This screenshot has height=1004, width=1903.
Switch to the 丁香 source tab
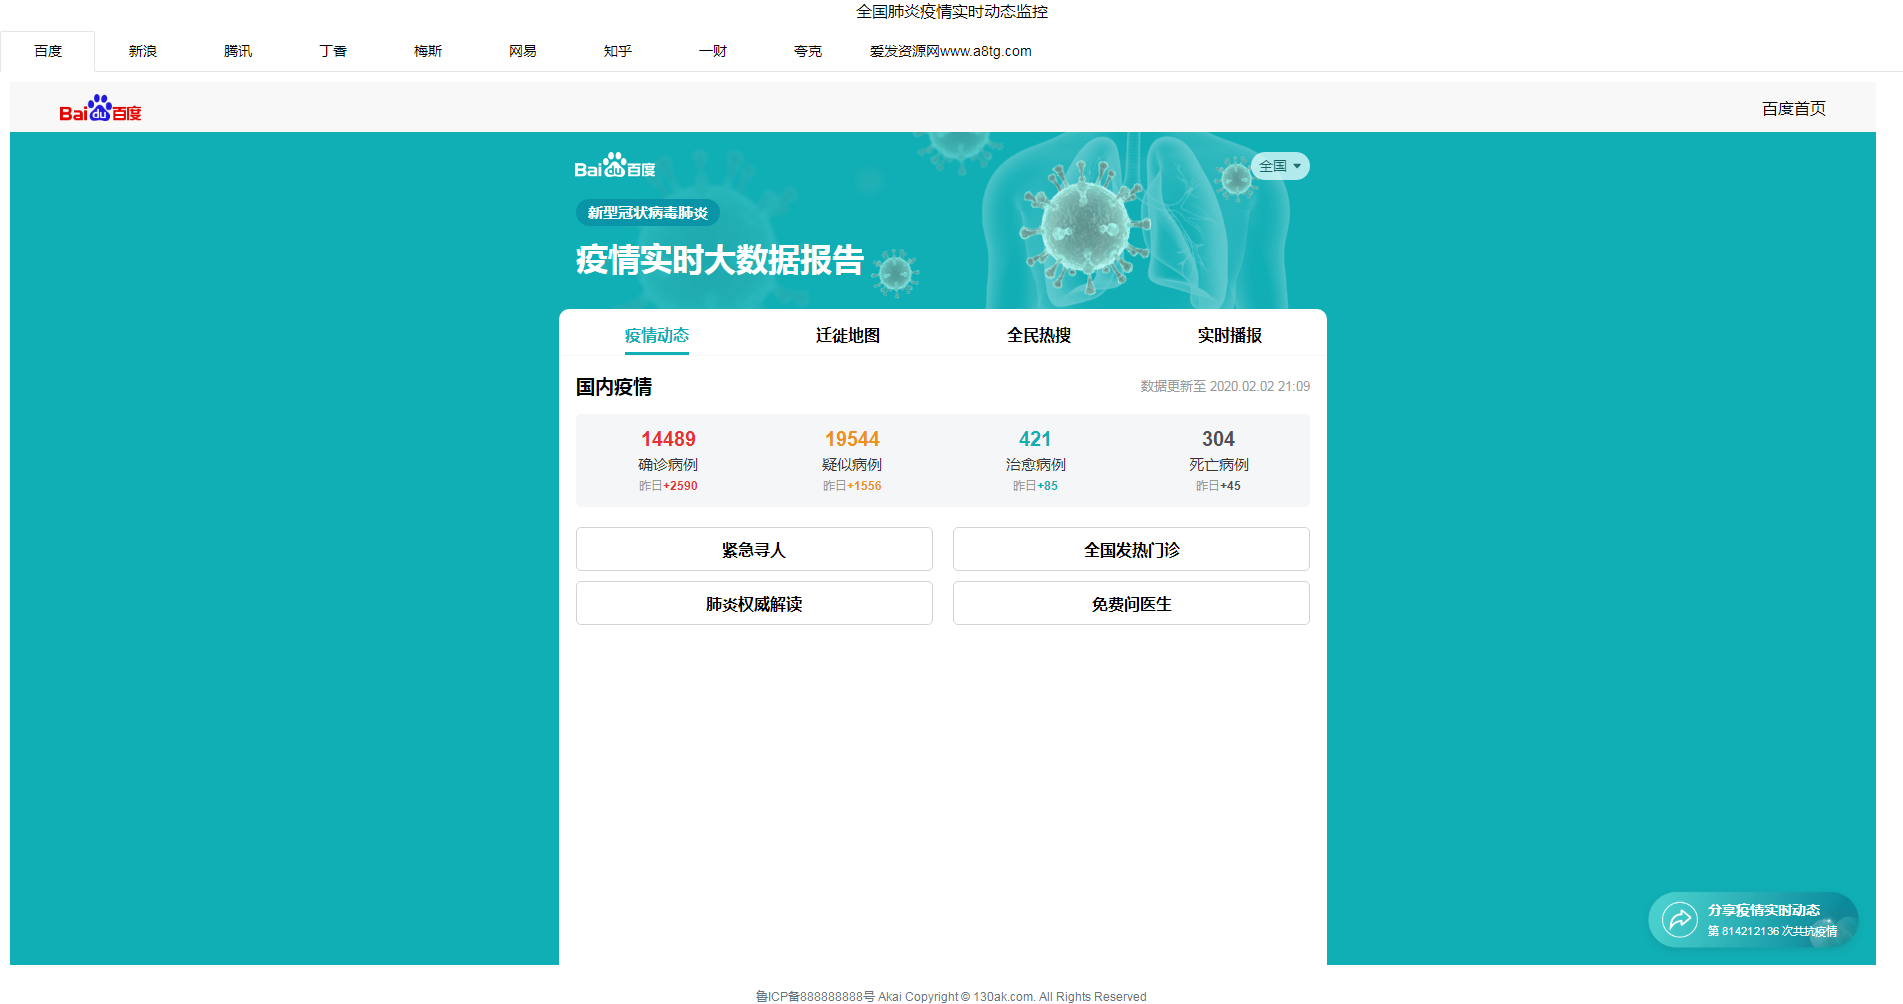pos(333,51)
